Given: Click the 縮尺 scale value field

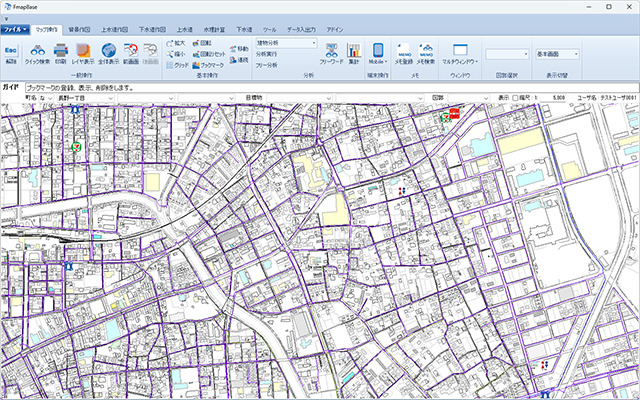Looking at the screenshot, I should click(557, 97).
